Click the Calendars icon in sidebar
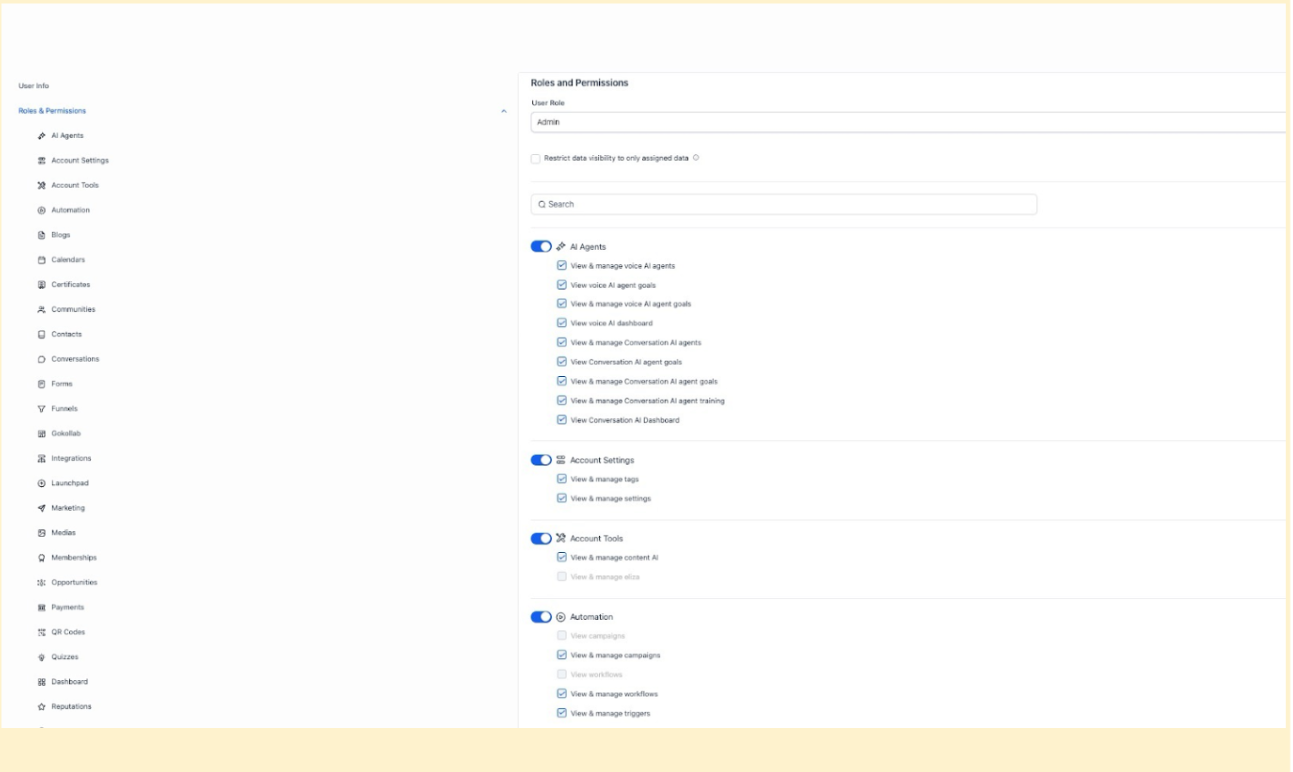The image size is (1293, 772). tap(42, 260)
